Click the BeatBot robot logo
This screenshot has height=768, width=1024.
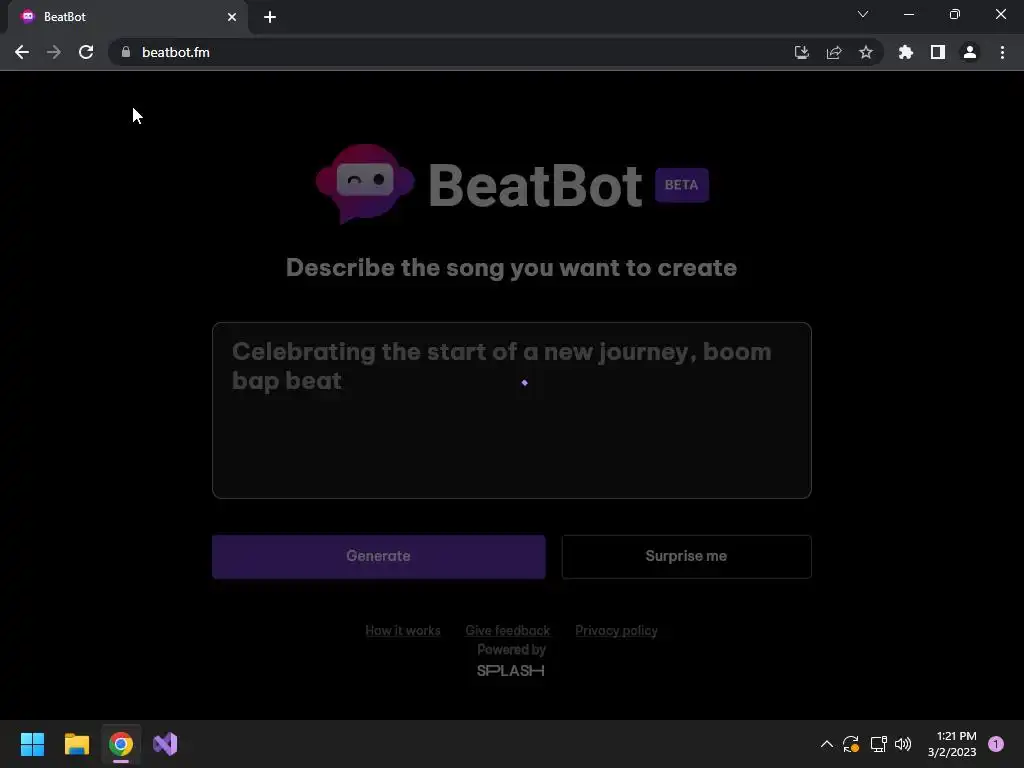[x=365, y=184]
